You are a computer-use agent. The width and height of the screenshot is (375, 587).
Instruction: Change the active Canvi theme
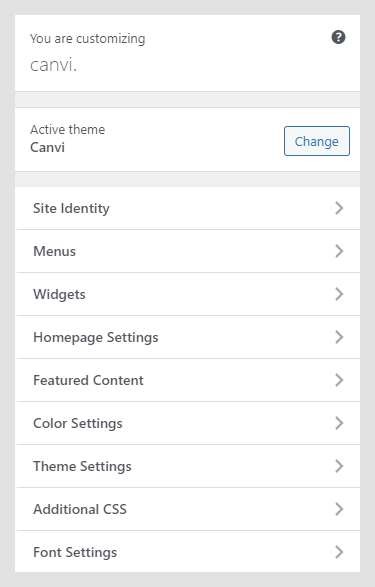click(317, 141)
